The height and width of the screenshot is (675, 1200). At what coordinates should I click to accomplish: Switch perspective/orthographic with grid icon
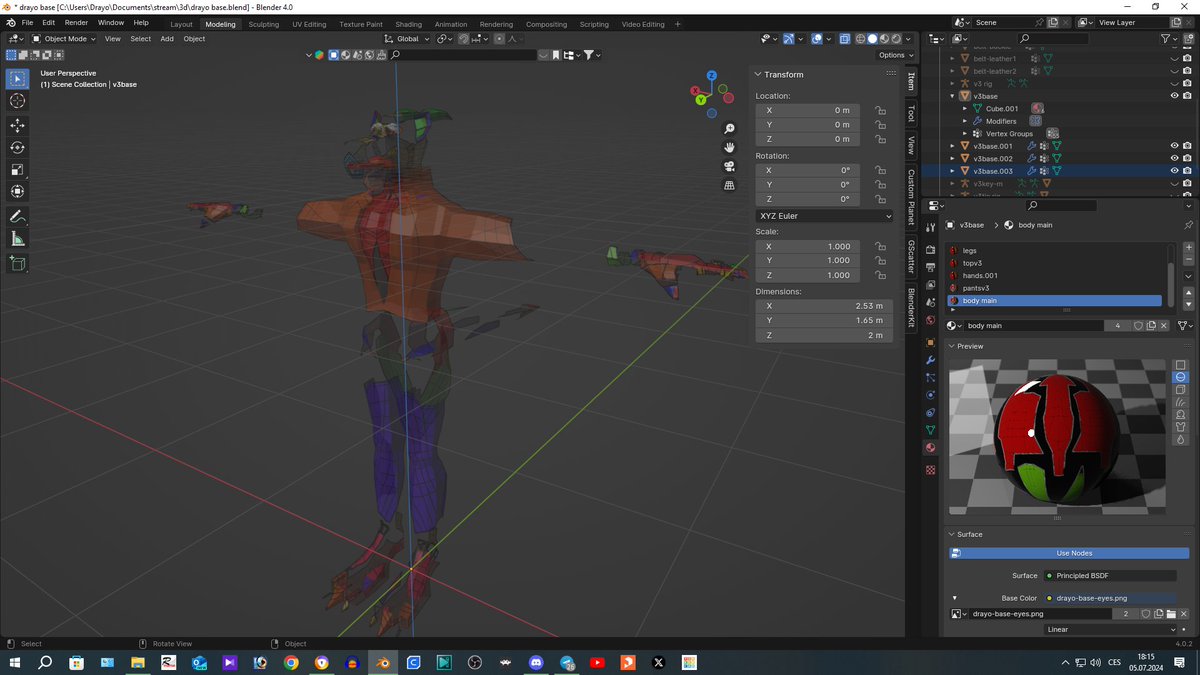[730, 185]
